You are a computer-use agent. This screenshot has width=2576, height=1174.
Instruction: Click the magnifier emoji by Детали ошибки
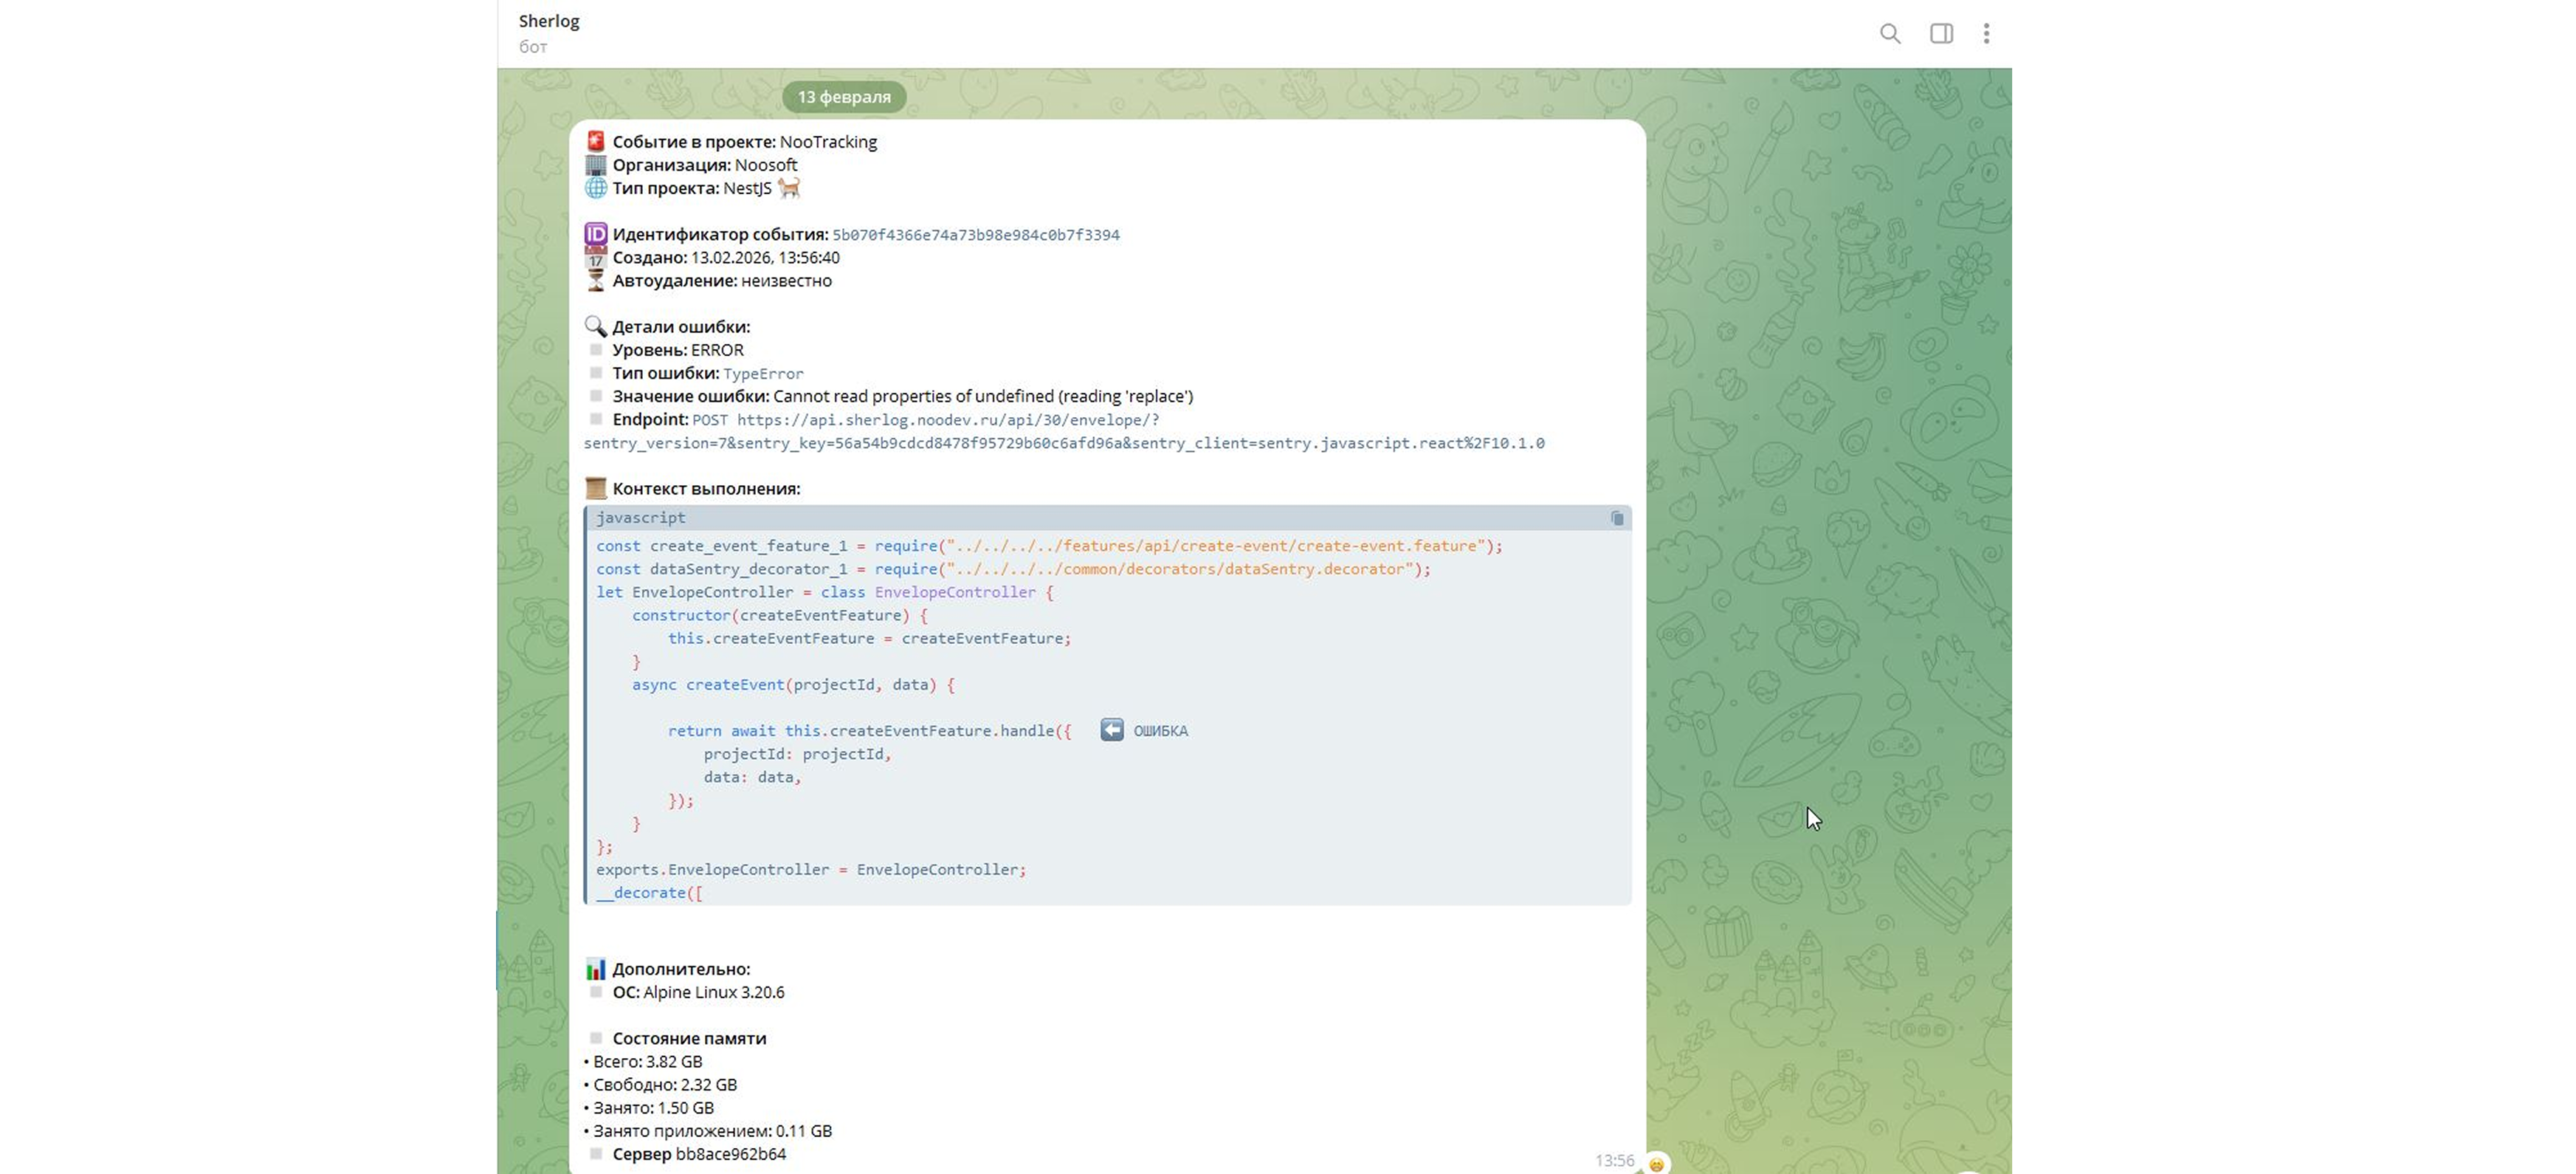click(x=595, y=327)
